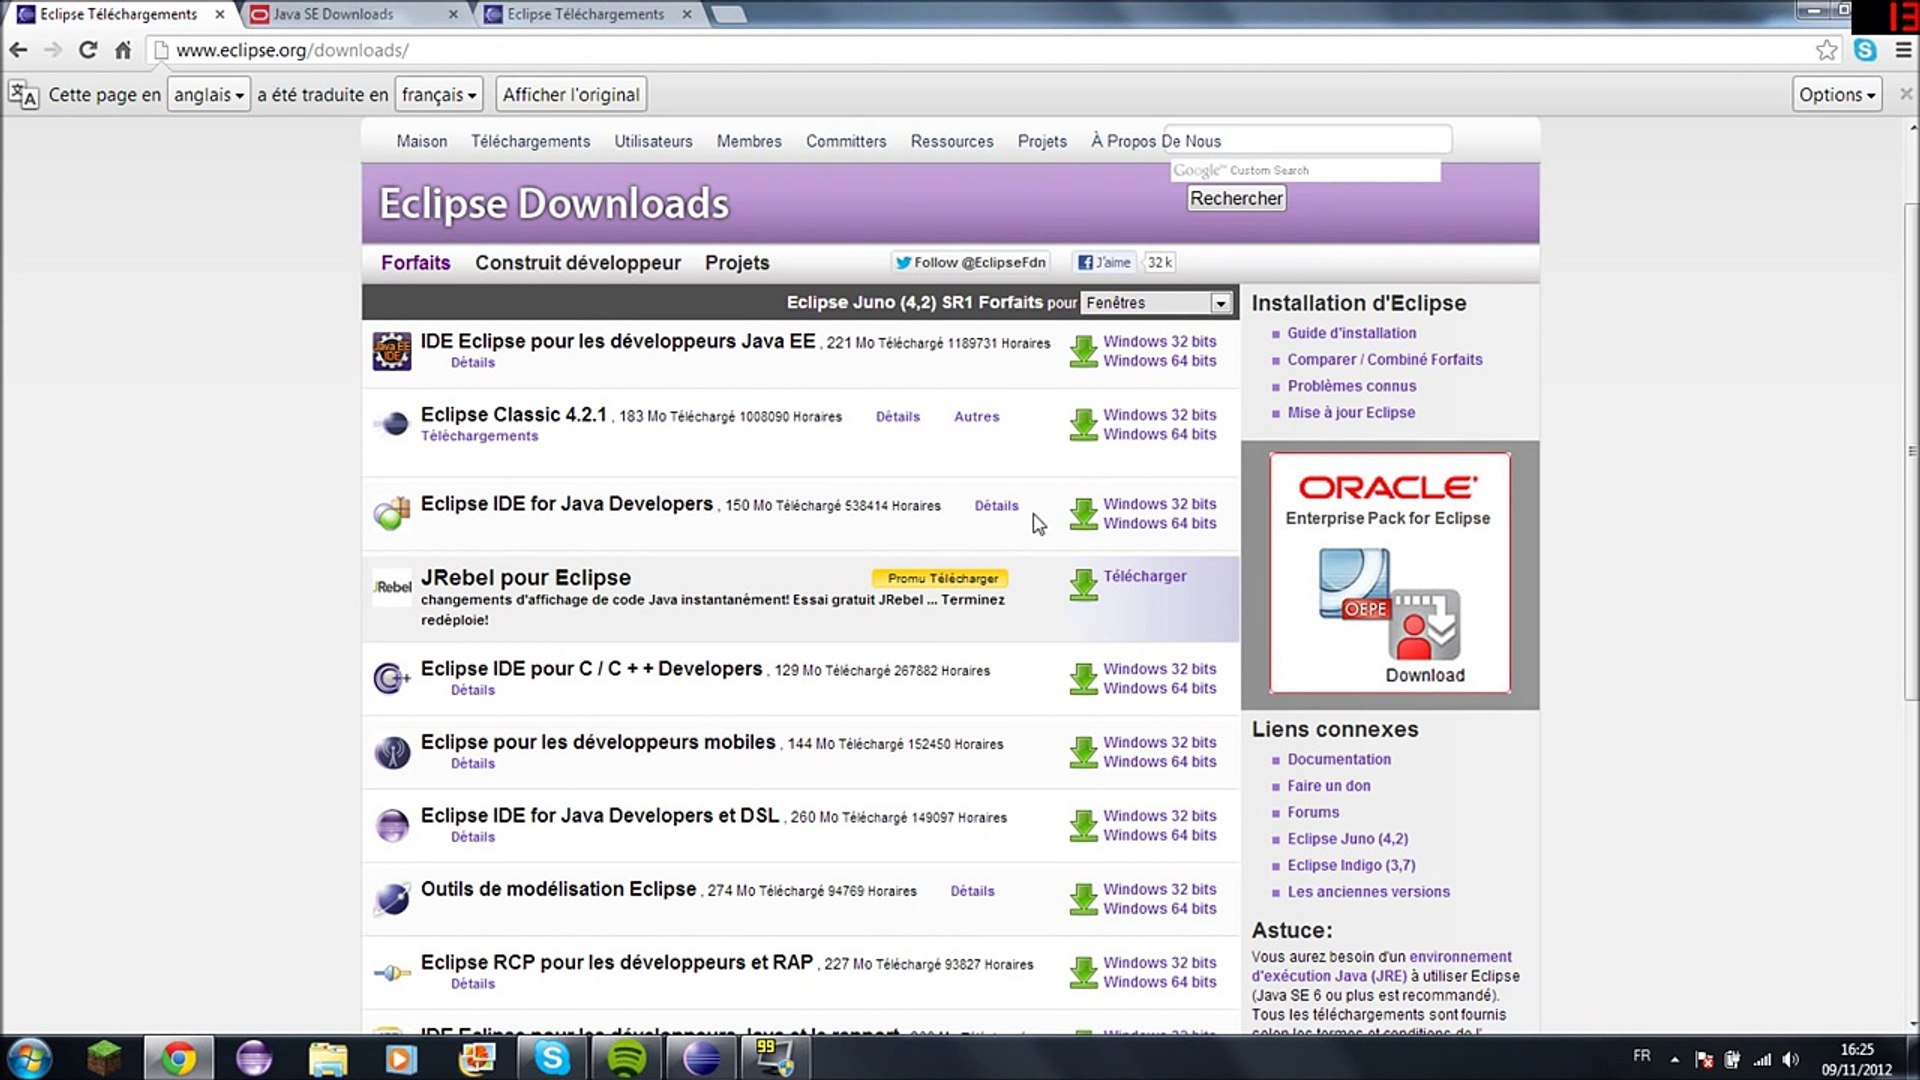This screenshot has width=1920, height=1080.
Task: Click the browser back arrow
Action: click(x=18, y=50)
